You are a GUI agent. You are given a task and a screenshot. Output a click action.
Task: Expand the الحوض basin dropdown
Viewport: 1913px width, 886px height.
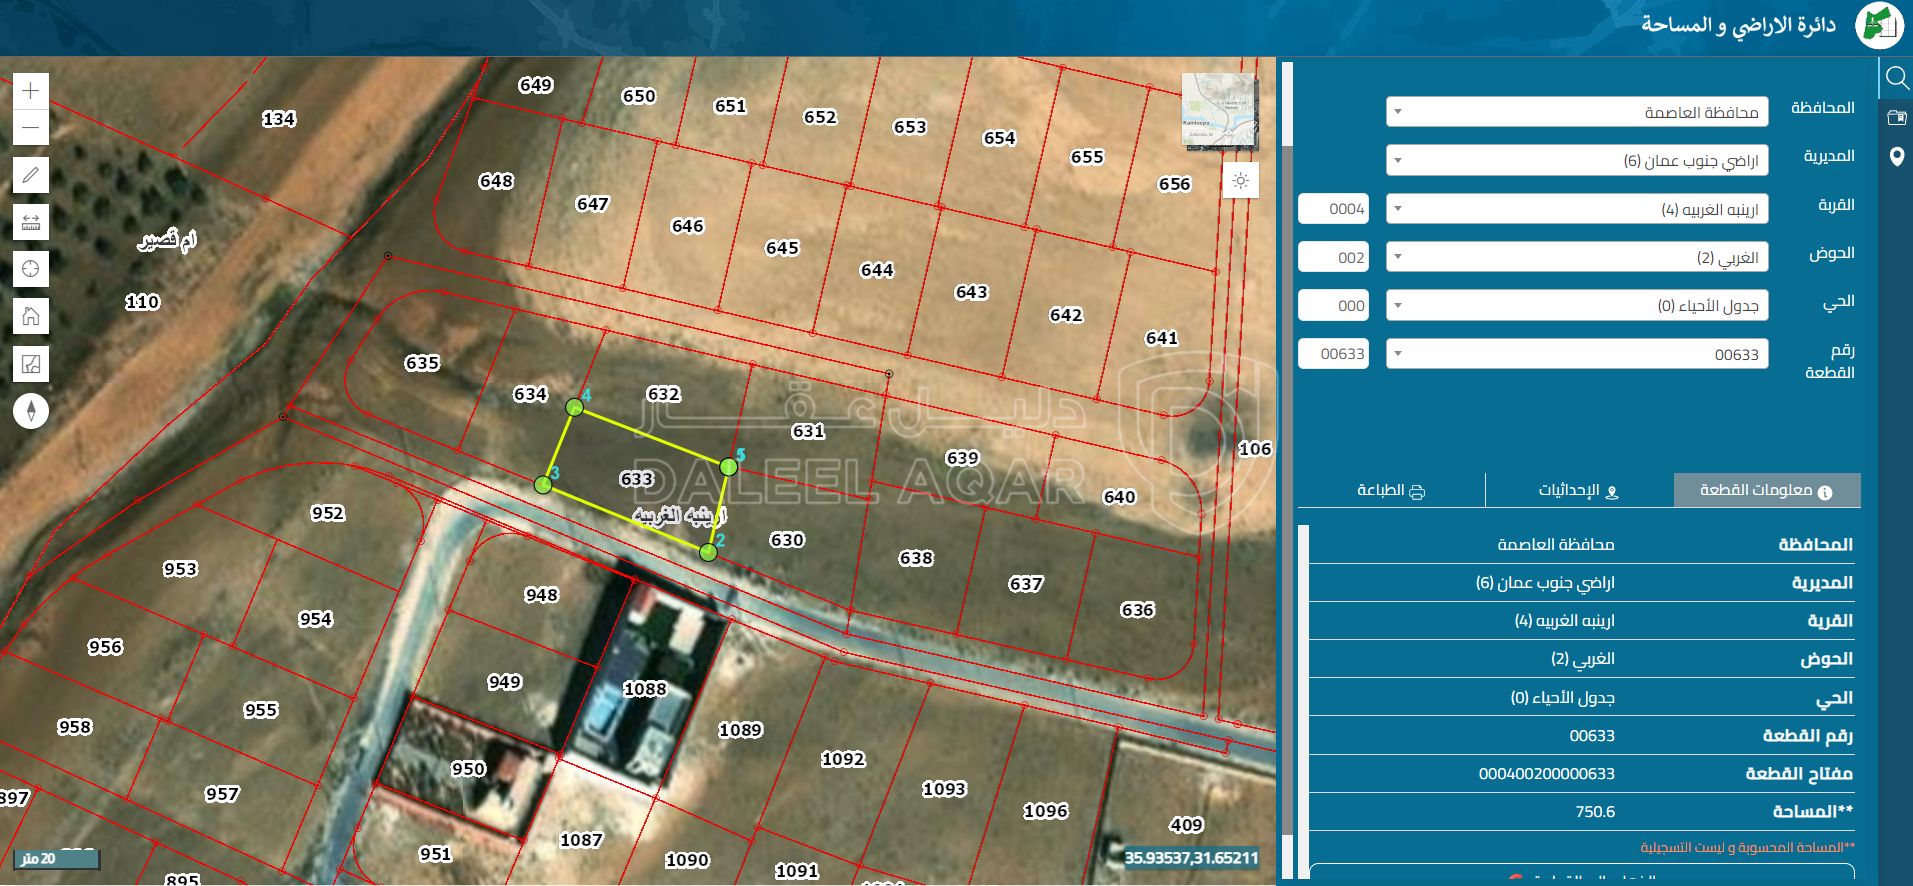point(1576,257)
